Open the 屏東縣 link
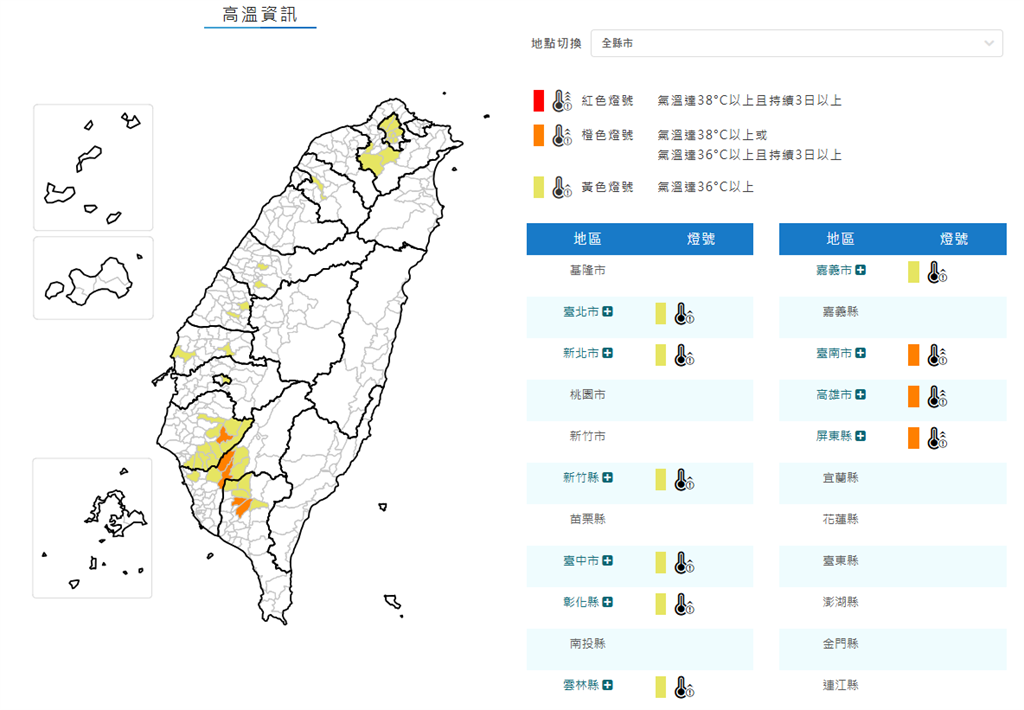 (x=835, y=436)
